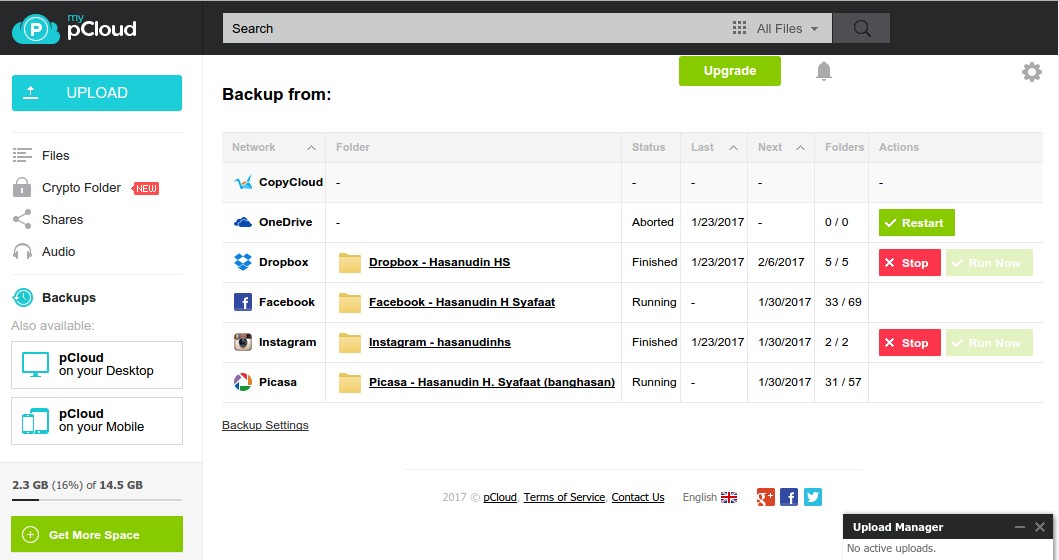Stop the Instagram backup
This screenshot has width=1059, height=560.
point(909,342)
